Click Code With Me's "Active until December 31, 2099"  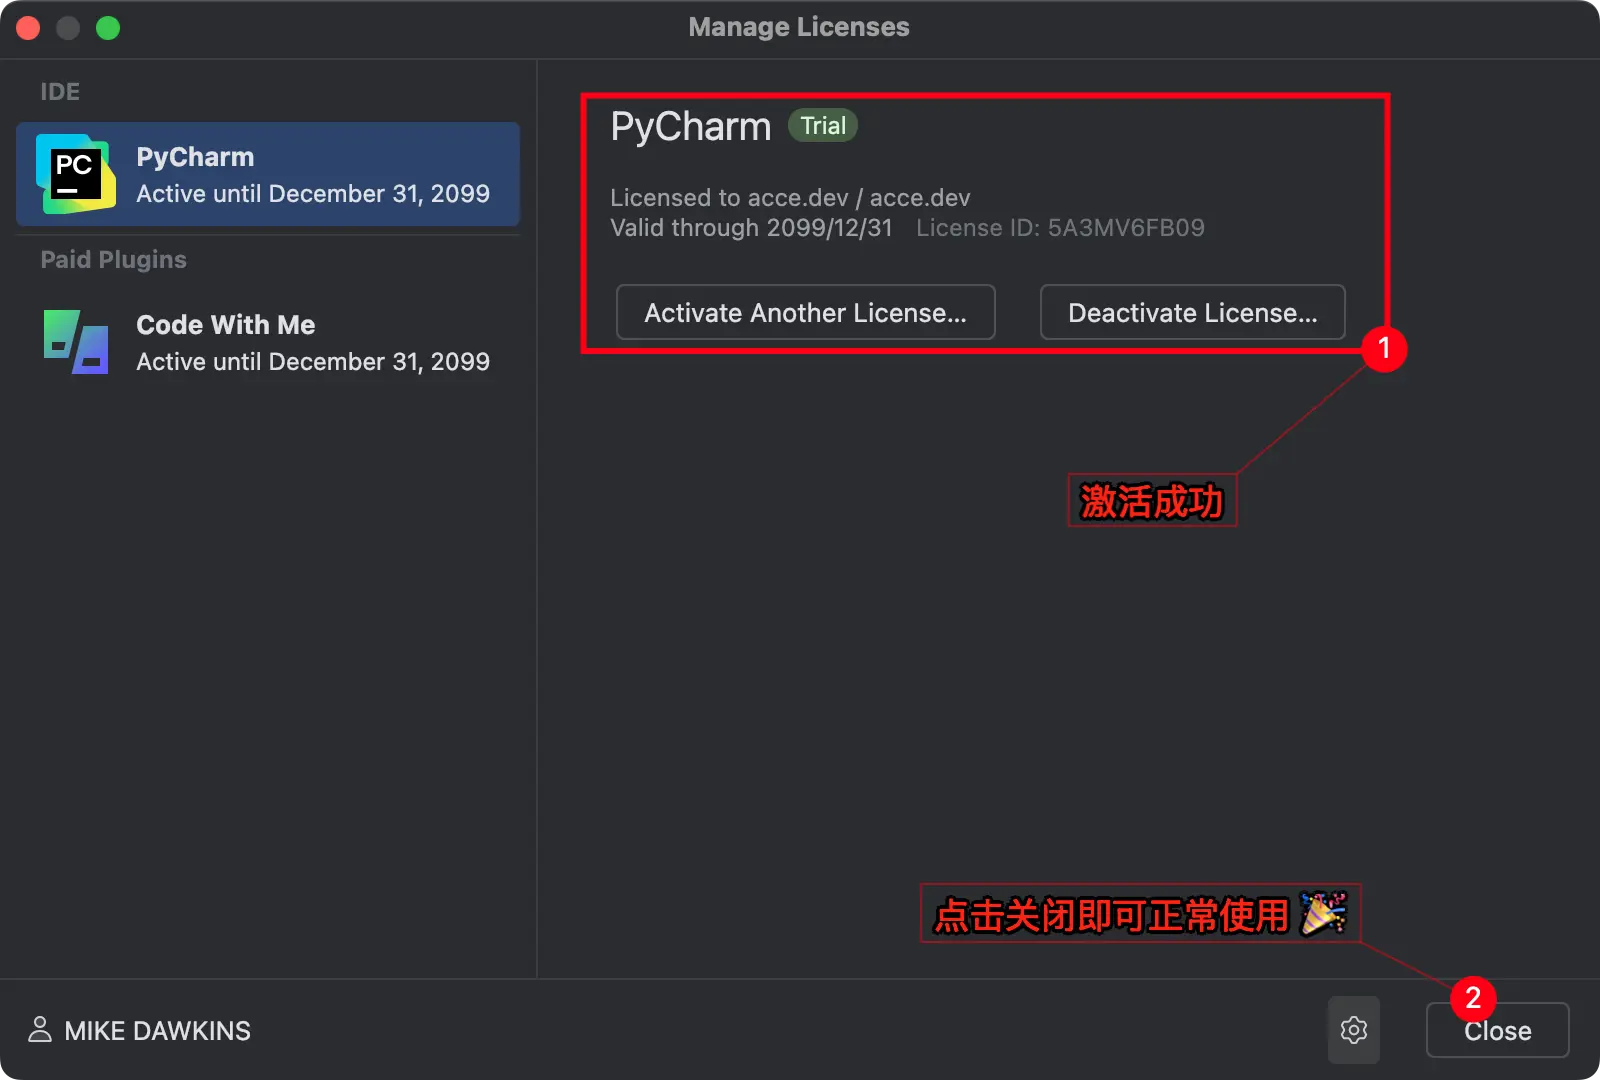click(313, 361)
